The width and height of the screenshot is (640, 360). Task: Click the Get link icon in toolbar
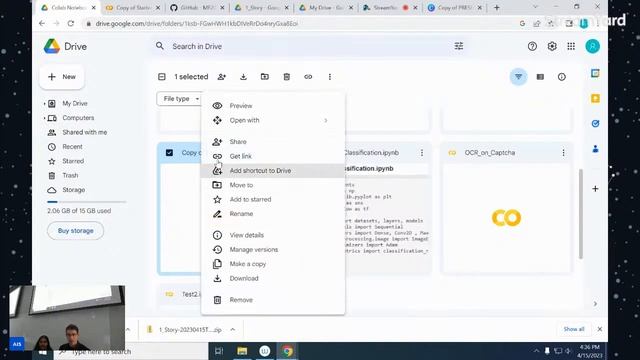[x=308, y=77]
